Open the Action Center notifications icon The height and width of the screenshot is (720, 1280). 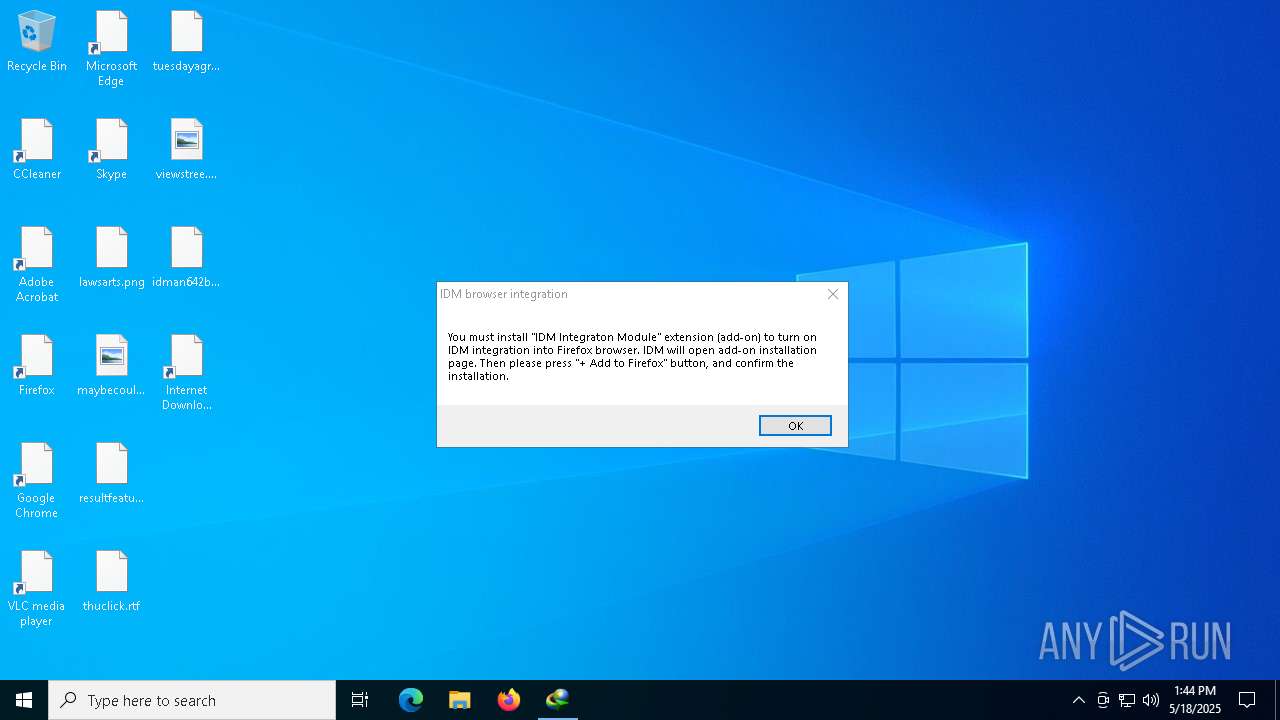1247,700
